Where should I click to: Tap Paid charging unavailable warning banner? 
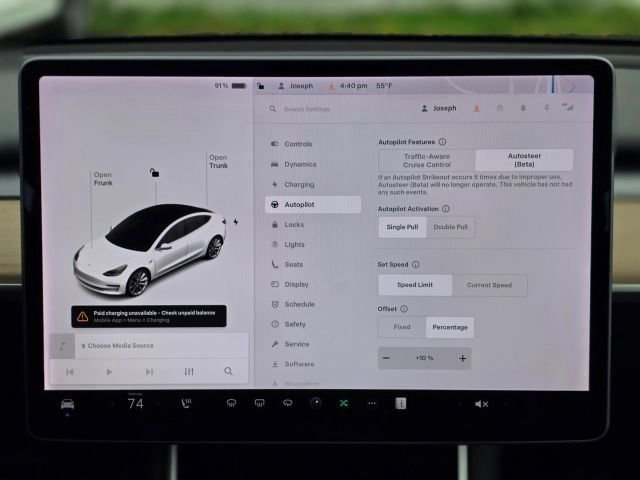click(x=149, y=316)
